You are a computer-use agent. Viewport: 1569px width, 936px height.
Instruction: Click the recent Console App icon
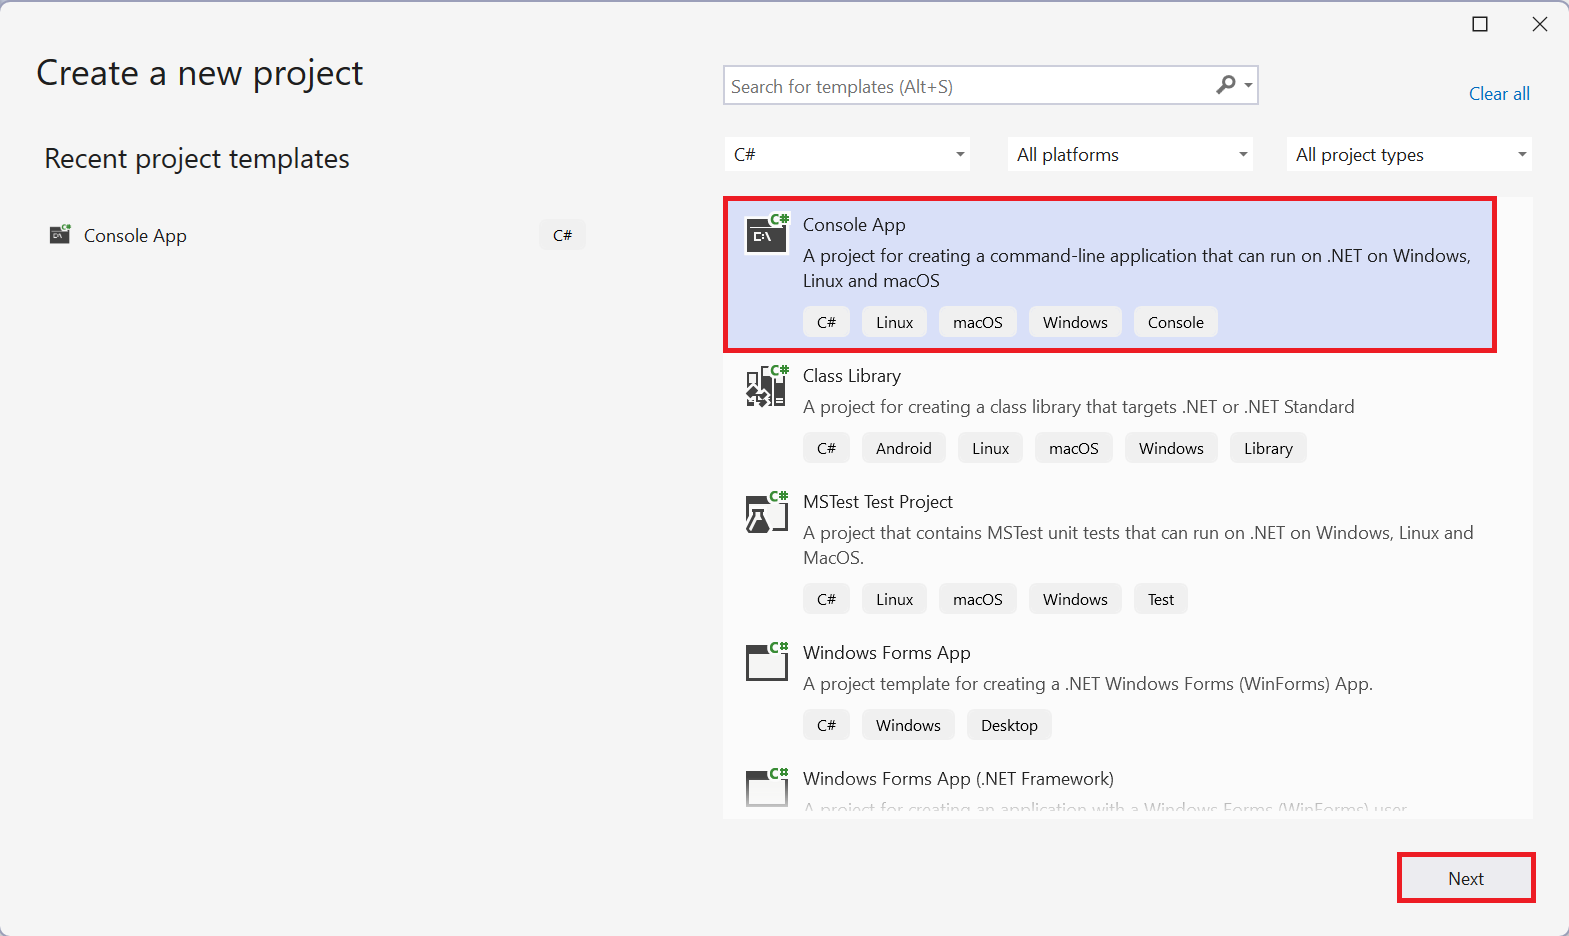coord(60,235)
